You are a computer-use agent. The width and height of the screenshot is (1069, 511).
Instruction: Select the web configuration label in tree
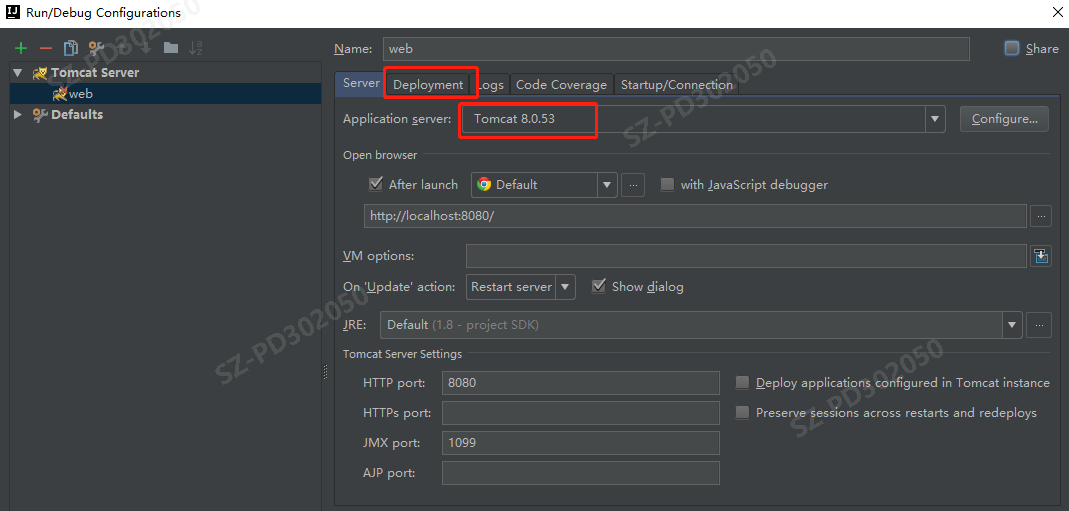tap(80, 94)
